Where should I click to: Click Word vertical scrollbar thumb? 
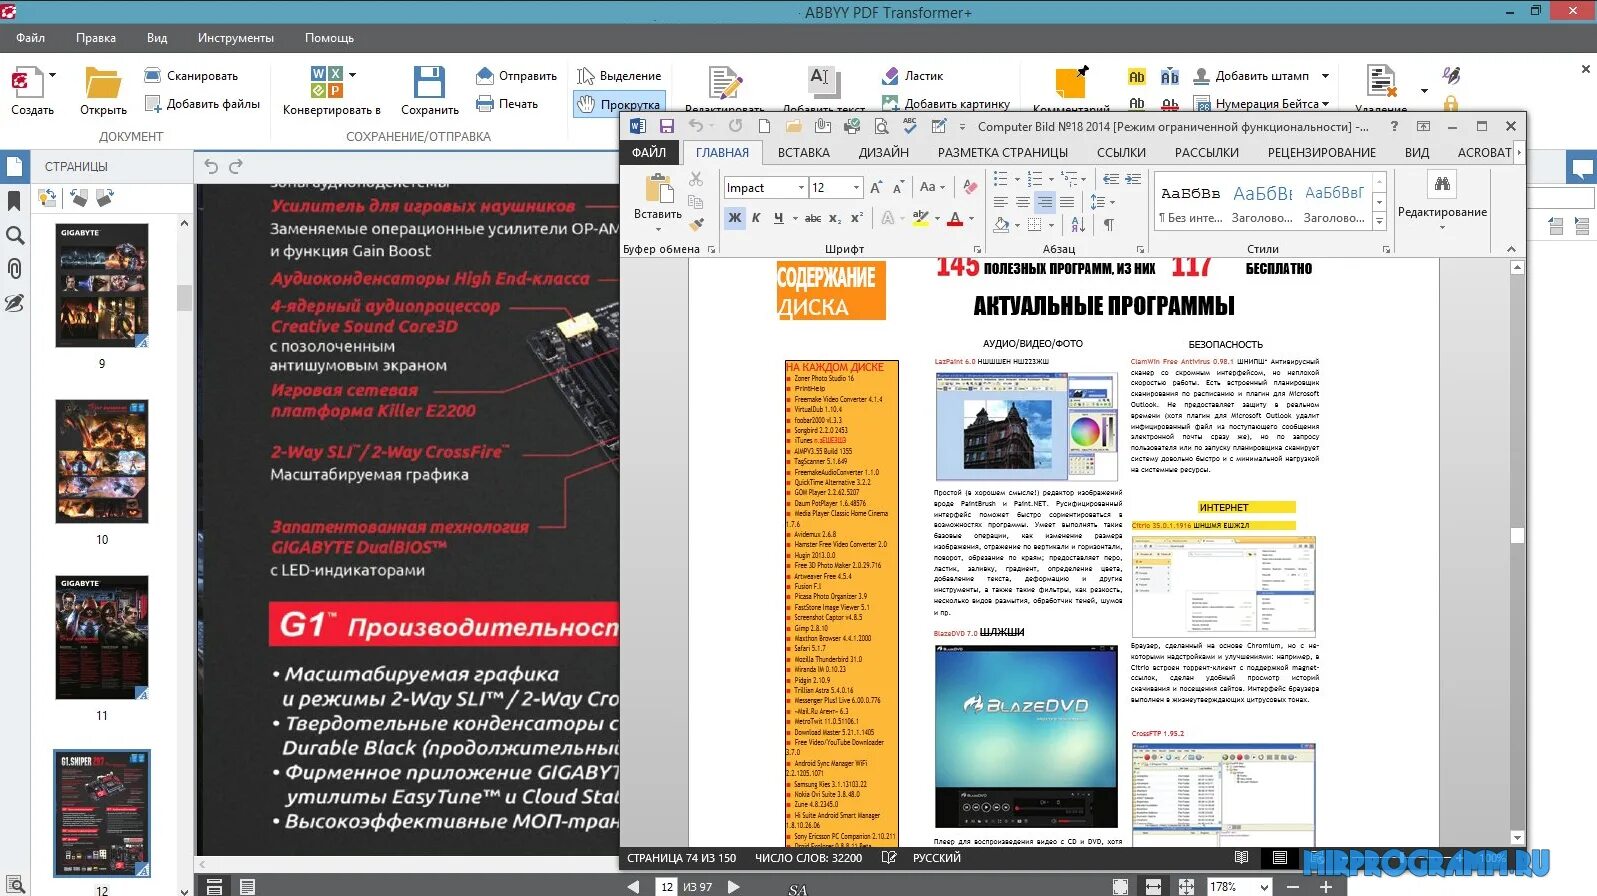[x=1518, y=535]
